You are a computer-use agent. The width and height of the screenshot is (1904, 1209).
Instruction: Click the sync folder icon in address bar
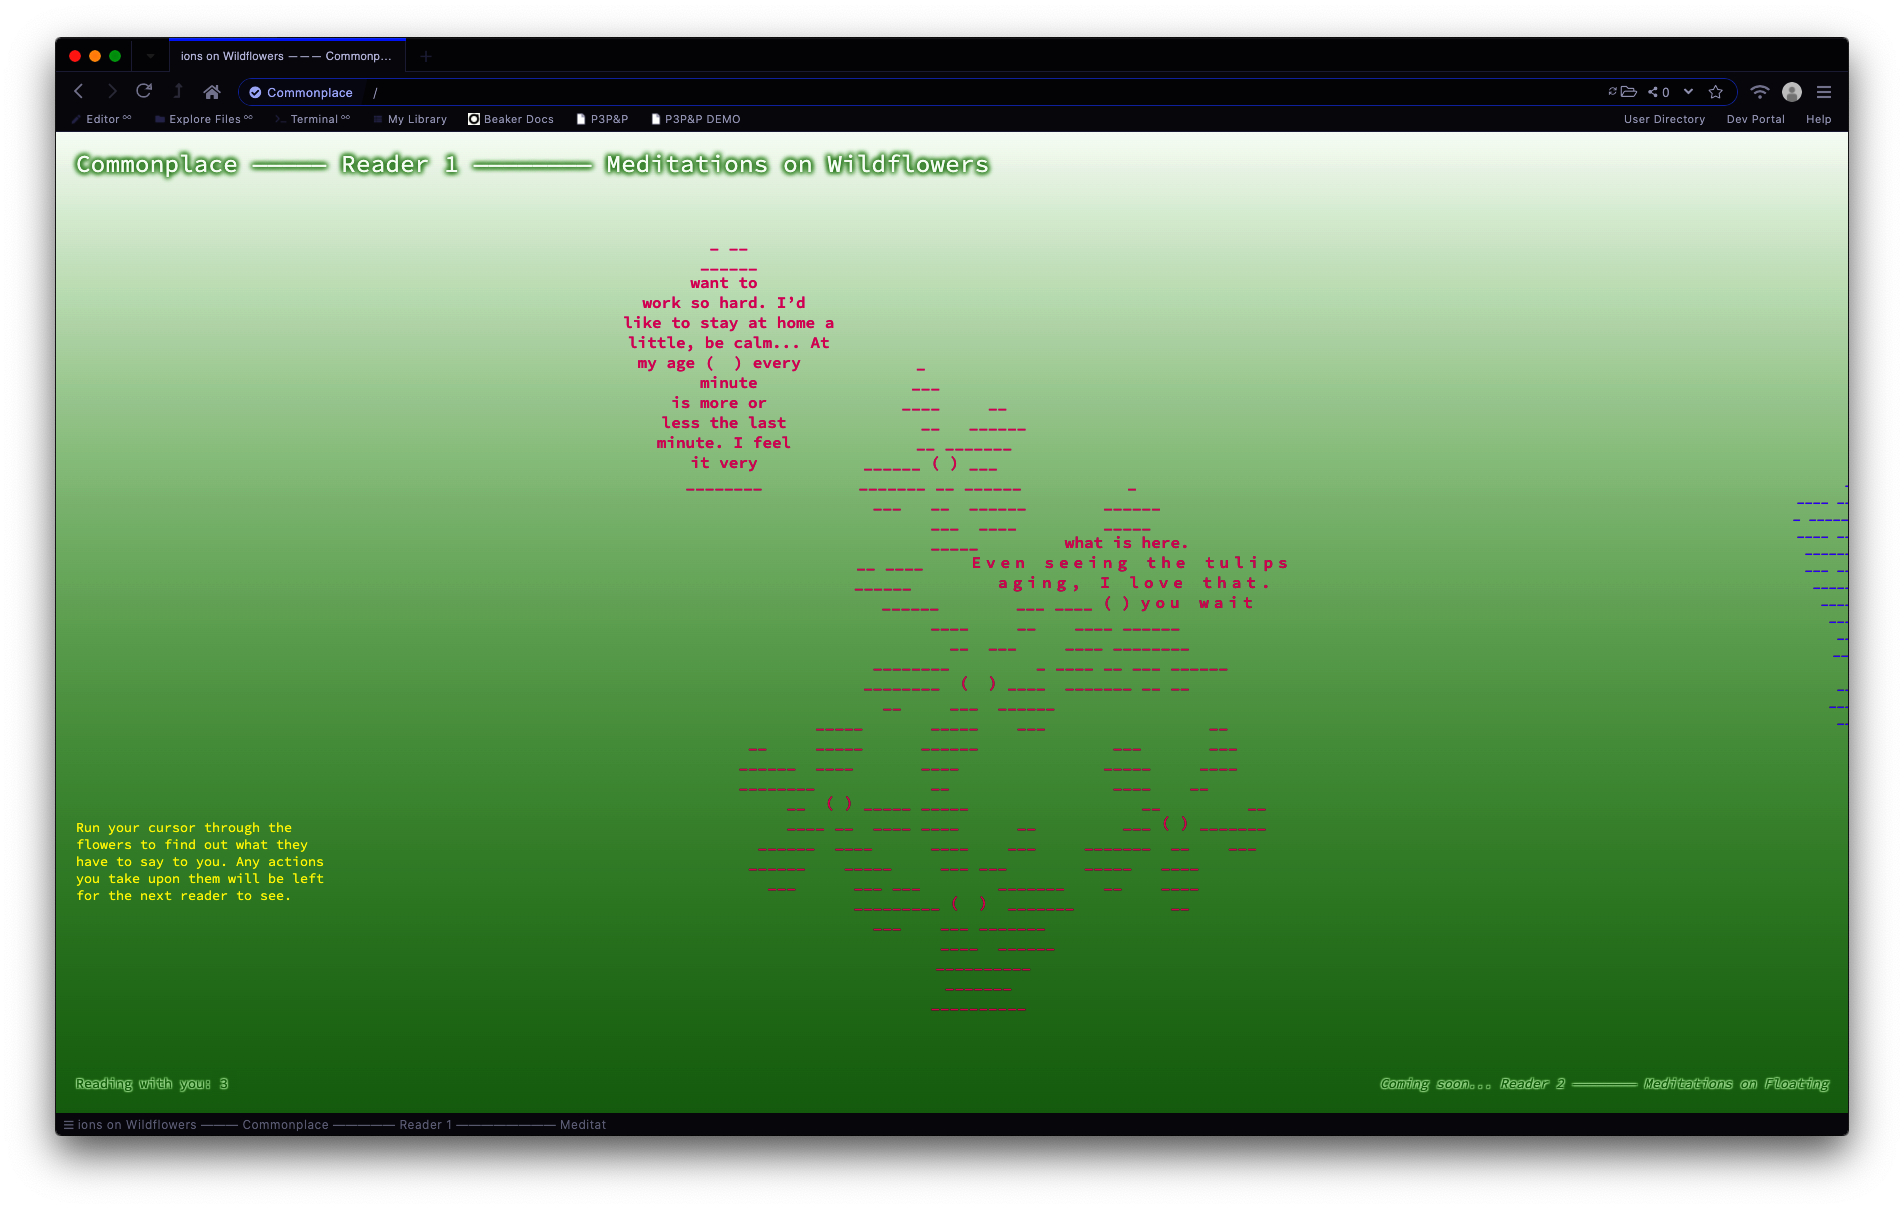1623,92
